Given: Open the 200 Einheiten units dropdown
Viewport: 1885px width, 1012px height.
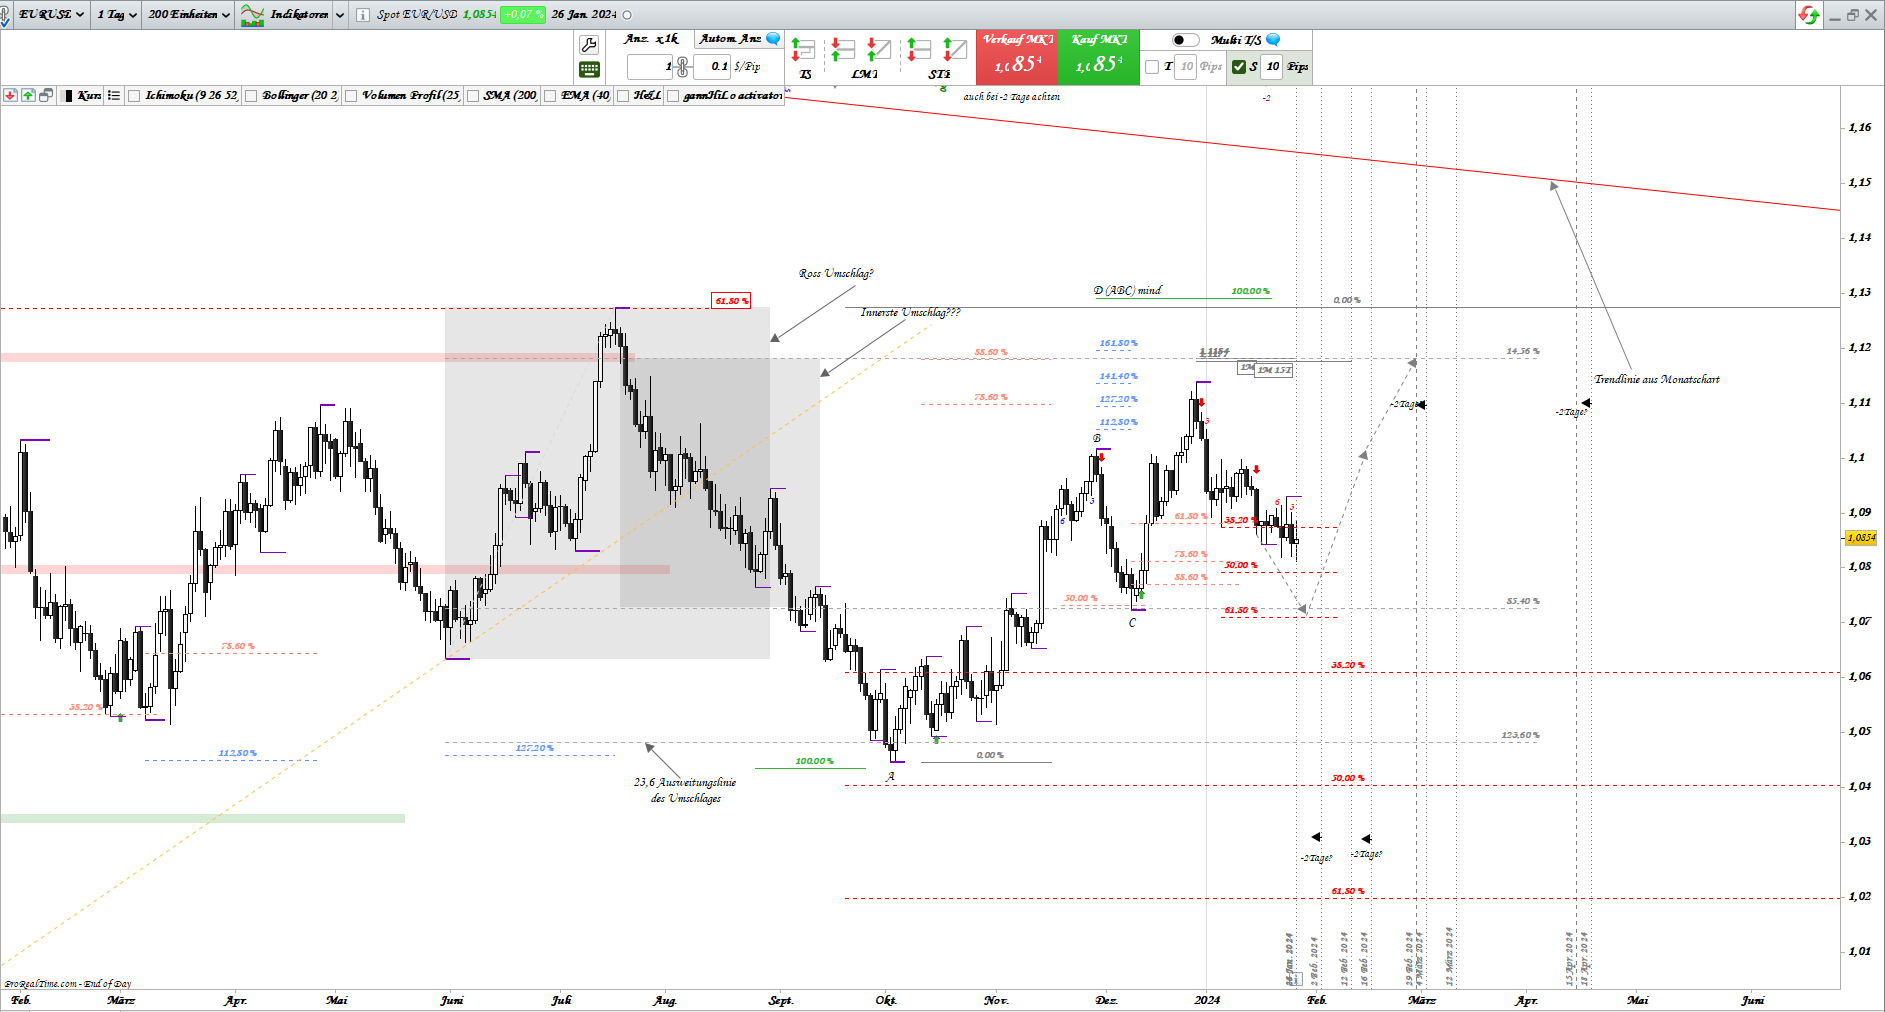Looking at the screenshot, I should coord(189,15).
